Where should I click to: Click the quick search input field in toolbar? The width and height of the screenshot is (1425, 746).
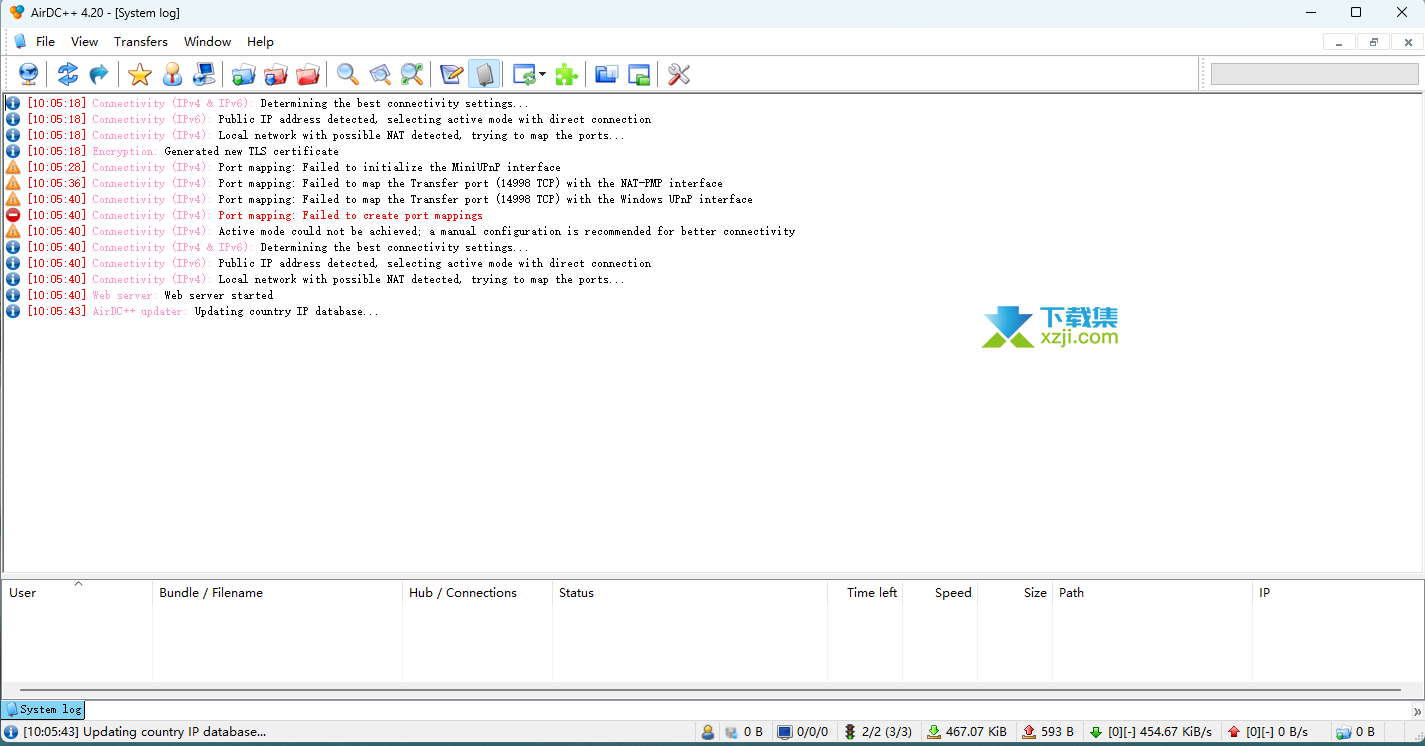[x=1314, y=74]
